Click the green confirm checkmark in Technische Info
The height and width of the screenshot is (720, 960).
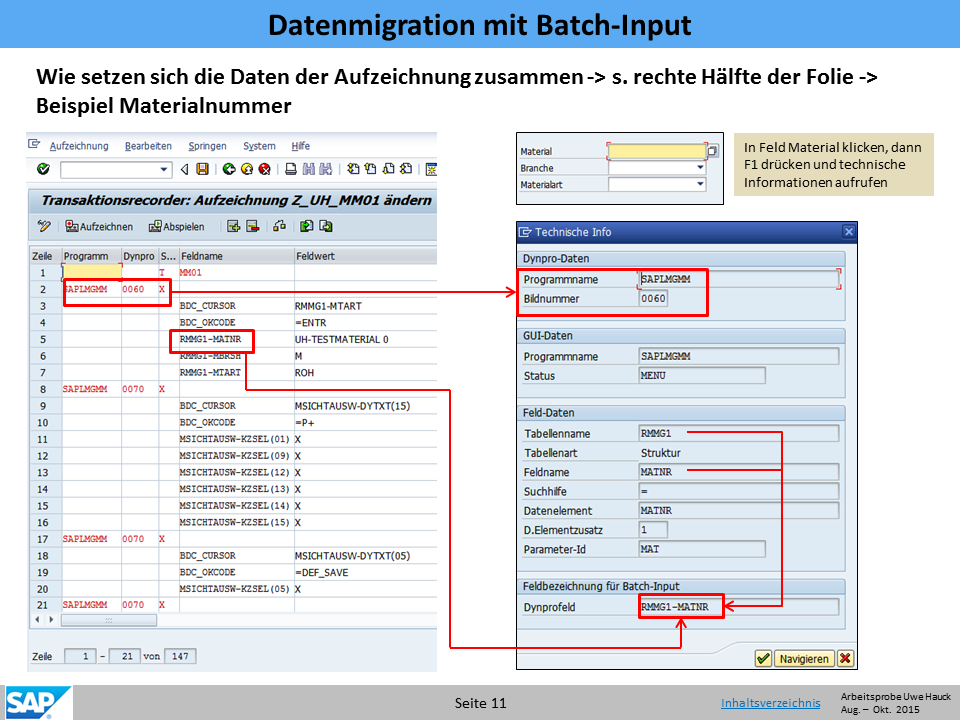(763, 658)
